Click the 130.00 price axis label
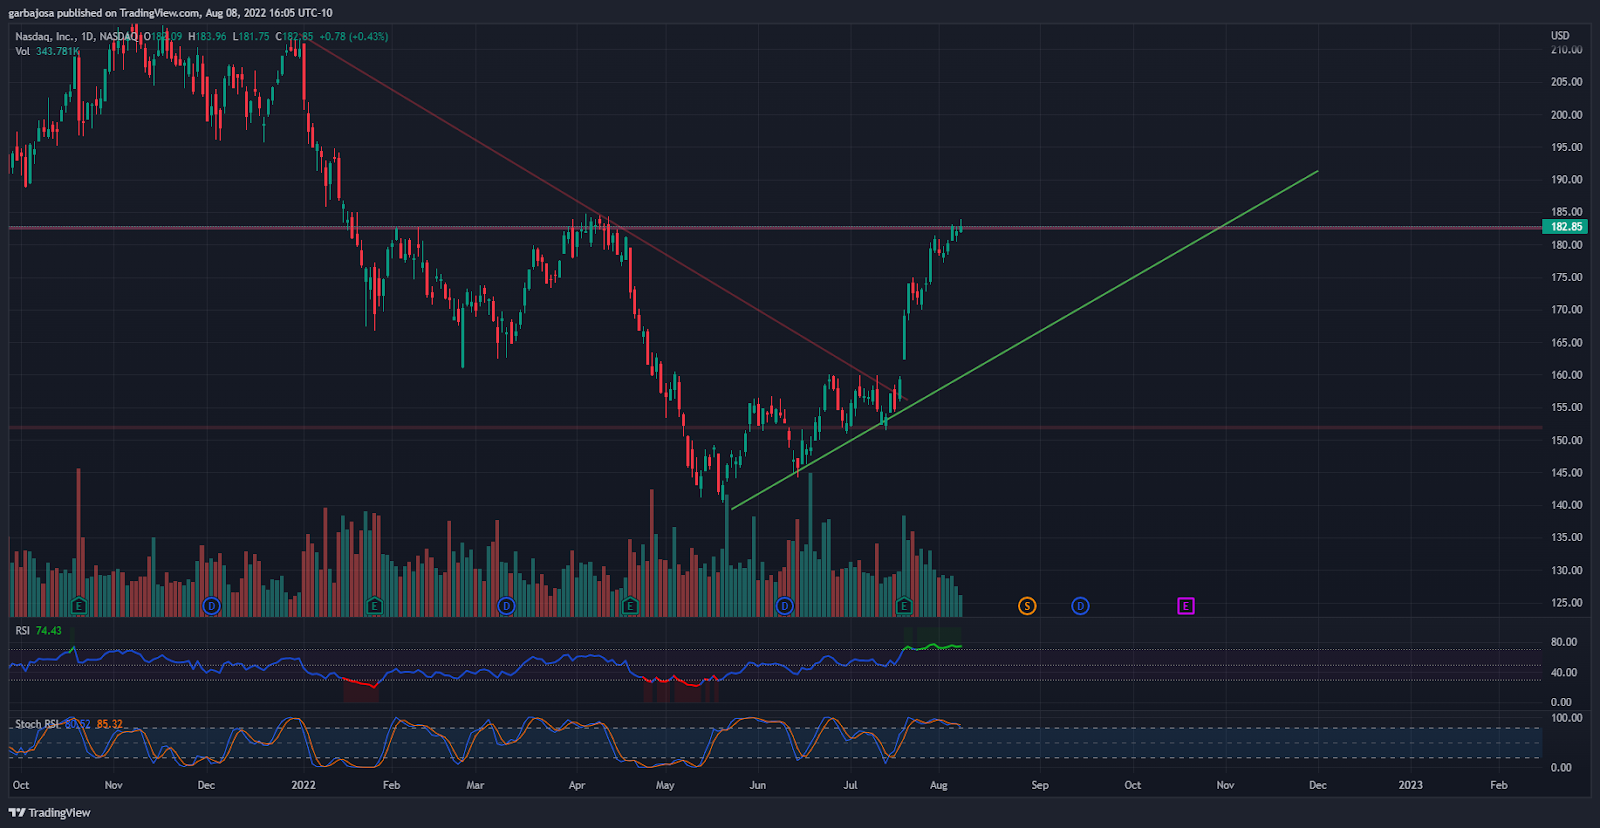The width and height of the screenshot is (1600, 828). tap(1566, 571)
